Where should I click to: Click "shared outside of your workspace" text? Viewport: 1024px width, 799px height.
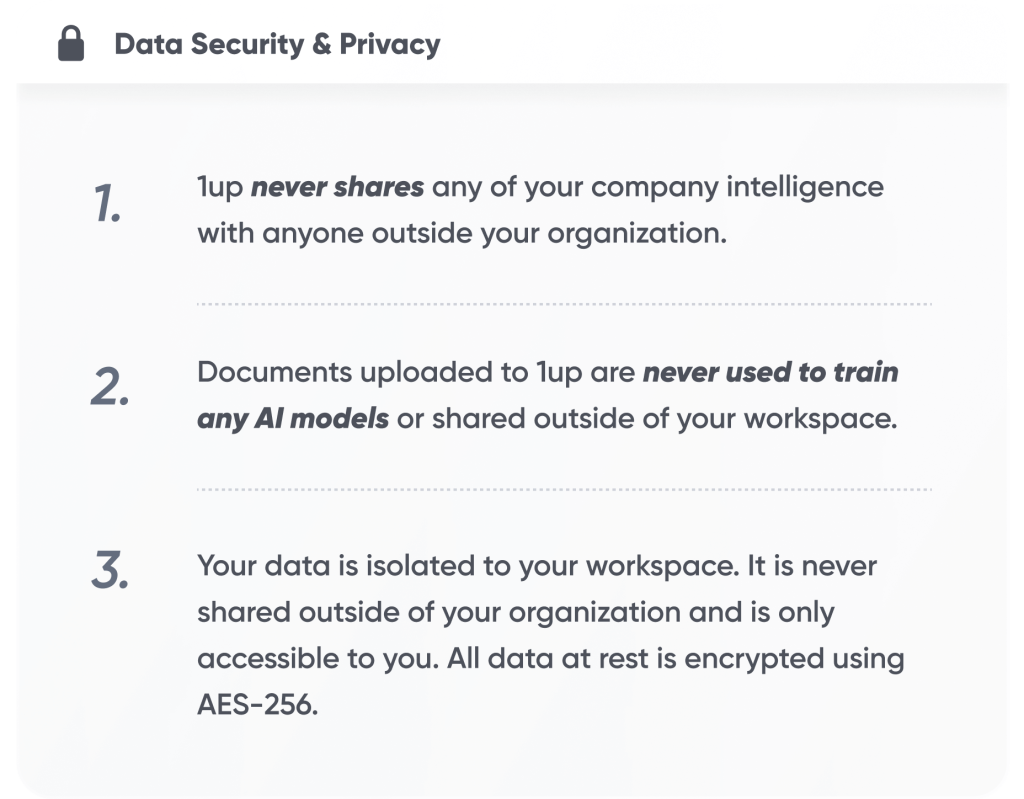coord(662,419)
